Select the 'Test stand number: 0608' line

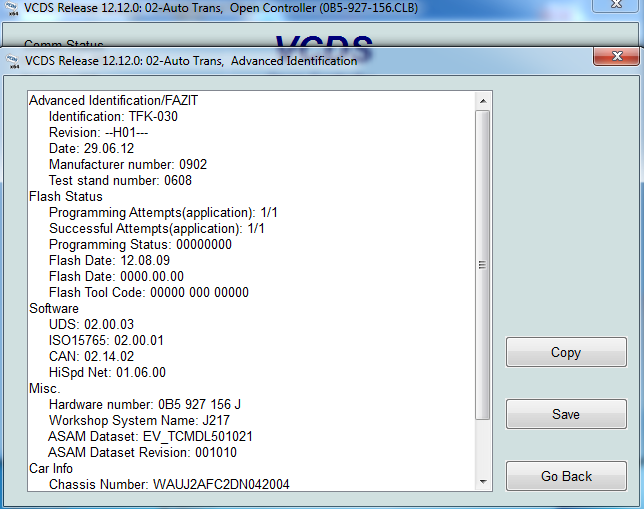pos(120,181)
